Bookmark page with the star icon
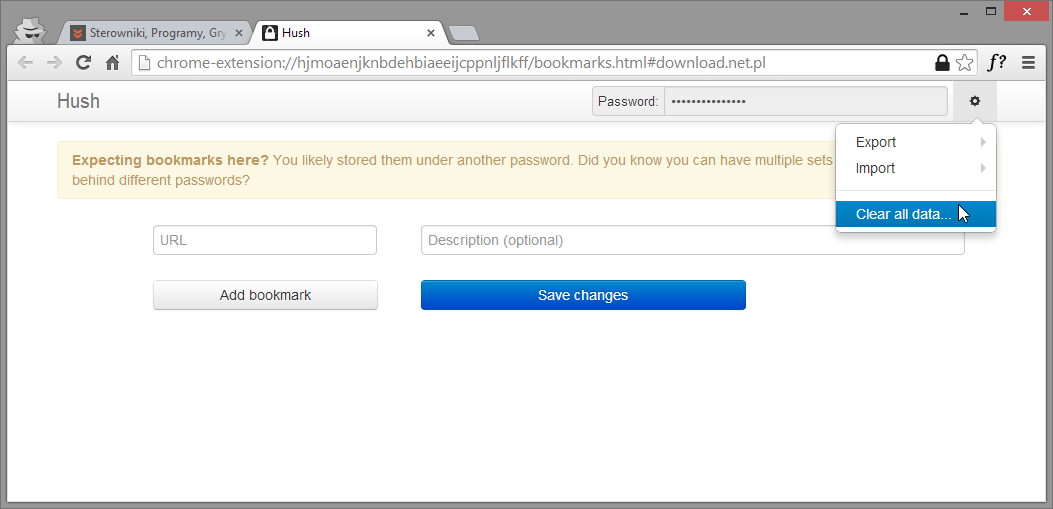 coord(964,63)
